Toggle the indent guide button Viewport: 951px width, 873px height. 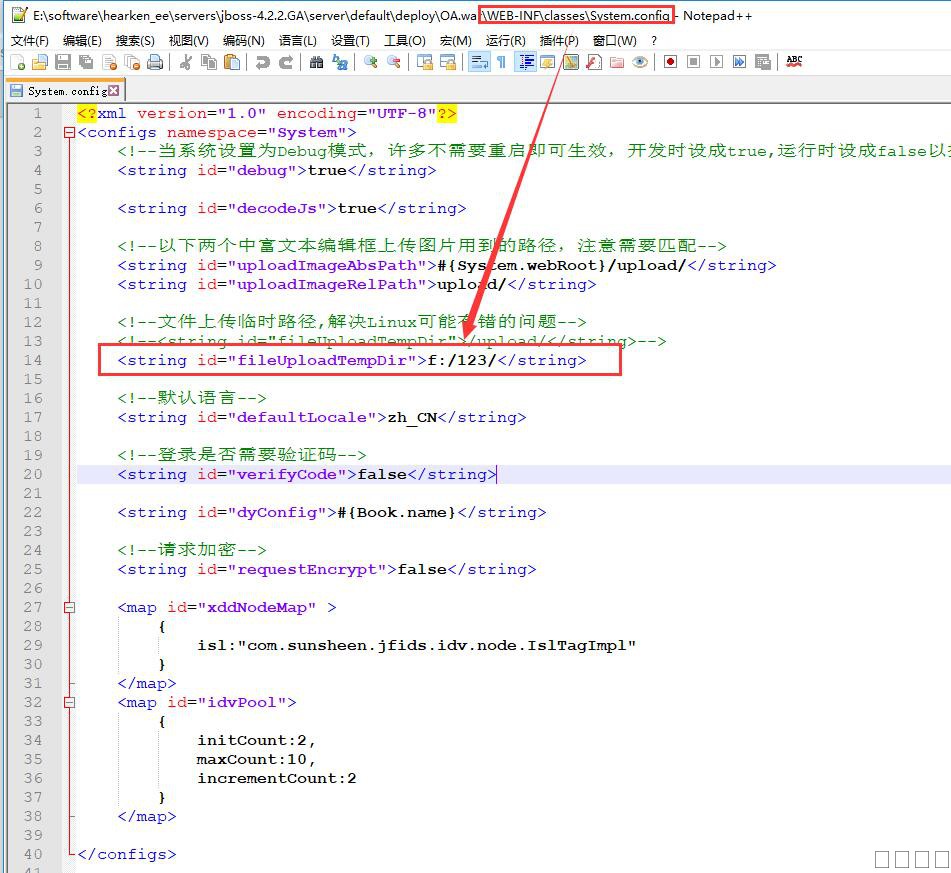coord(525,62)
